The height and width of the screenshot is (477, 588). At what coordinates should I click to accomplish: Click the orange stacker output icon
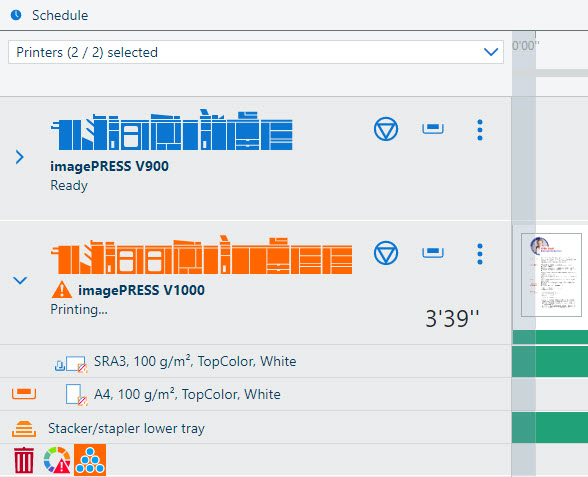24,429
